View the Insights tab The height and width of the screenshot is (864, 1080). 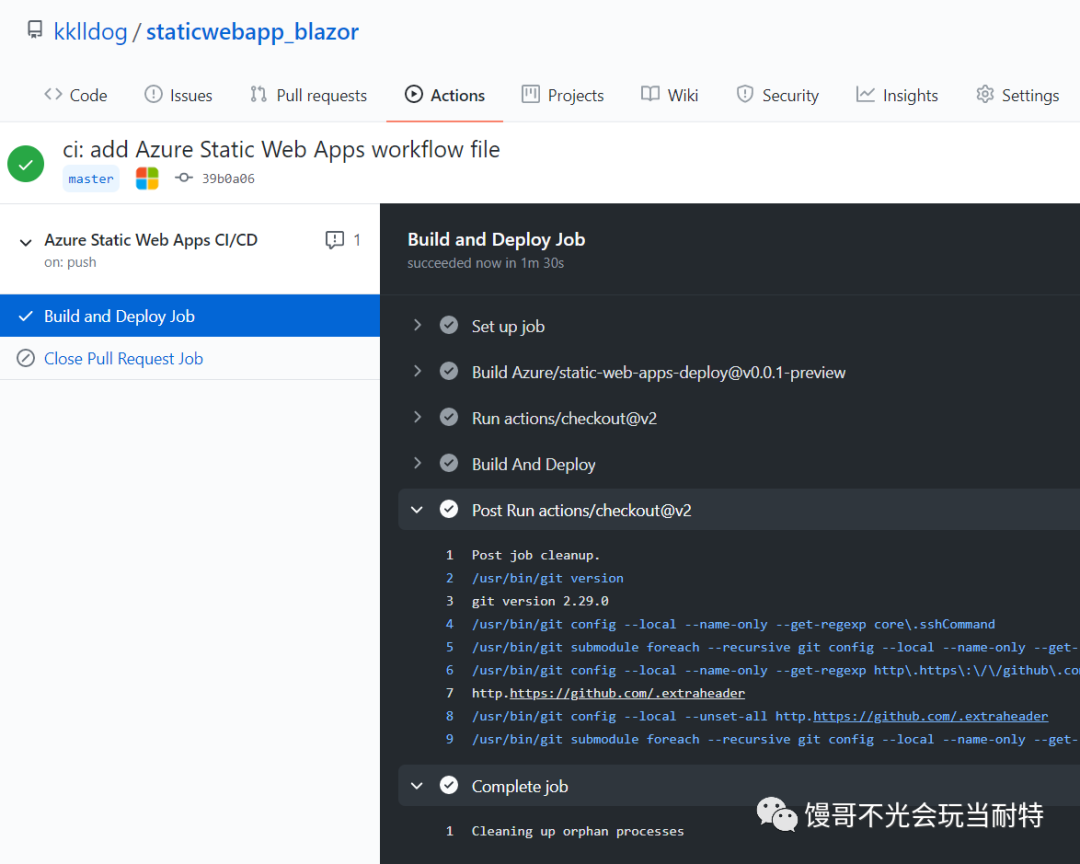click(897, 95)
